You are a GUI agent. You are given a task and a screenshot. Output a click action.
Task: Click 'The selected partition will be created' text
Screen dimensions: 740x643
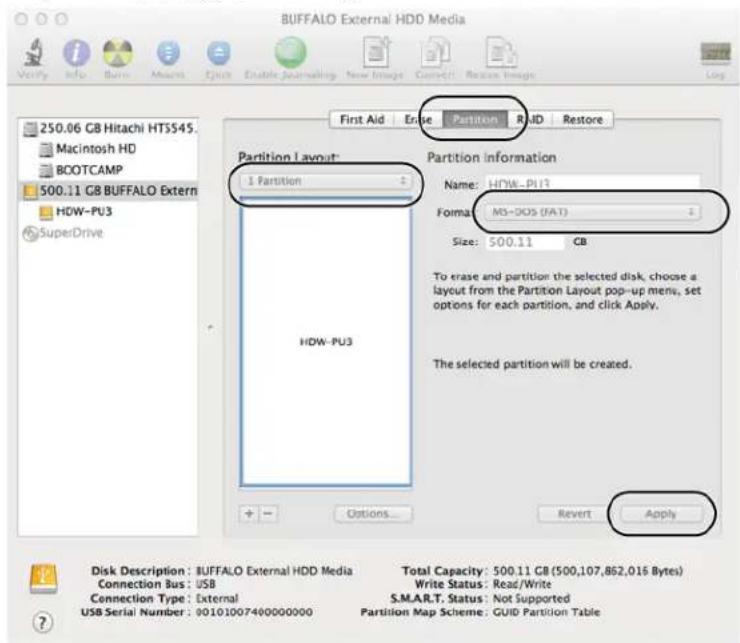532,364
